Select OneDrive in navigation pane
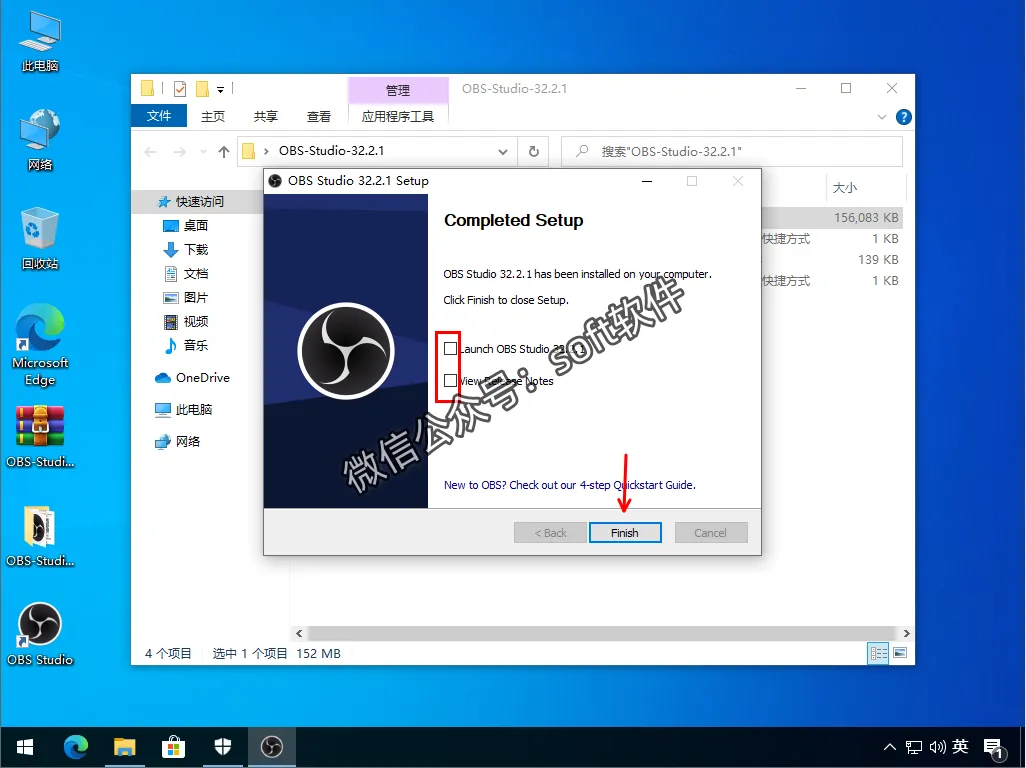Screen dimensions: 1026x768 pyautogui.click(x=192, y=377)
